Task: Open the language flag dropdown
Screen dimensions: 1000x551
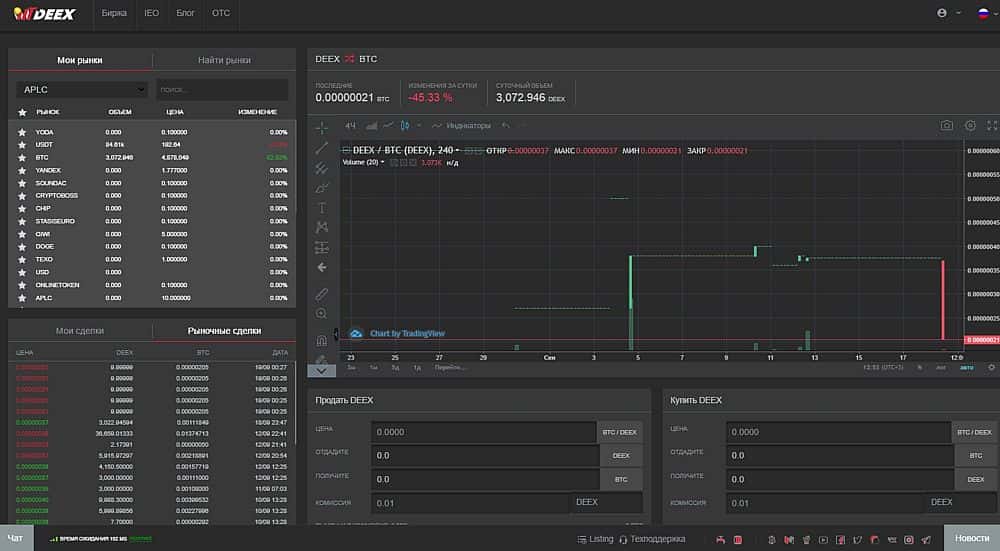Action: tap(985, 13)
